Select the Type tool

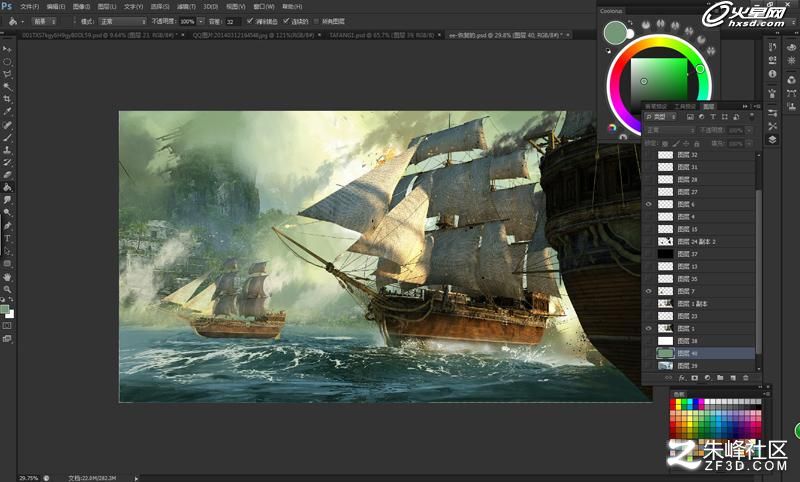(7, 239)
